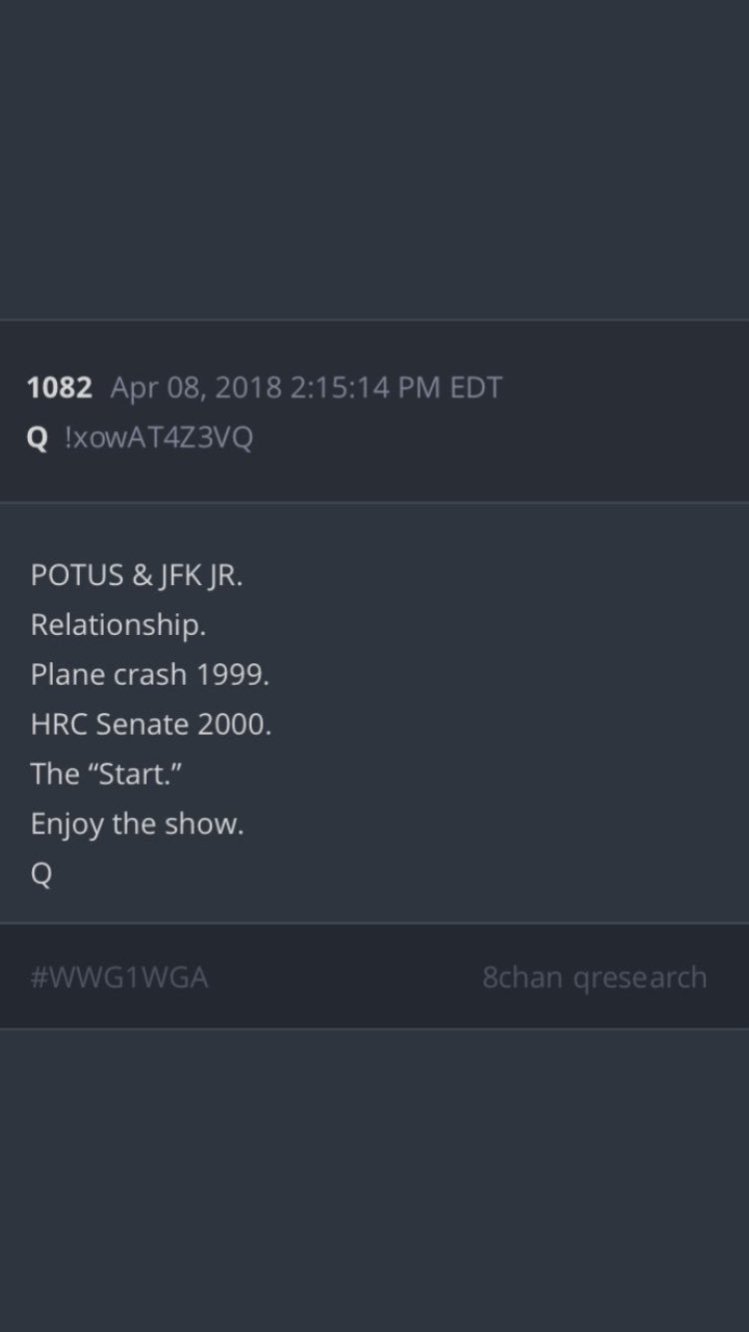Click the HRC Senate 2000. line
The width and height of the screenshot is (749, 1332).
pos(151,725)
